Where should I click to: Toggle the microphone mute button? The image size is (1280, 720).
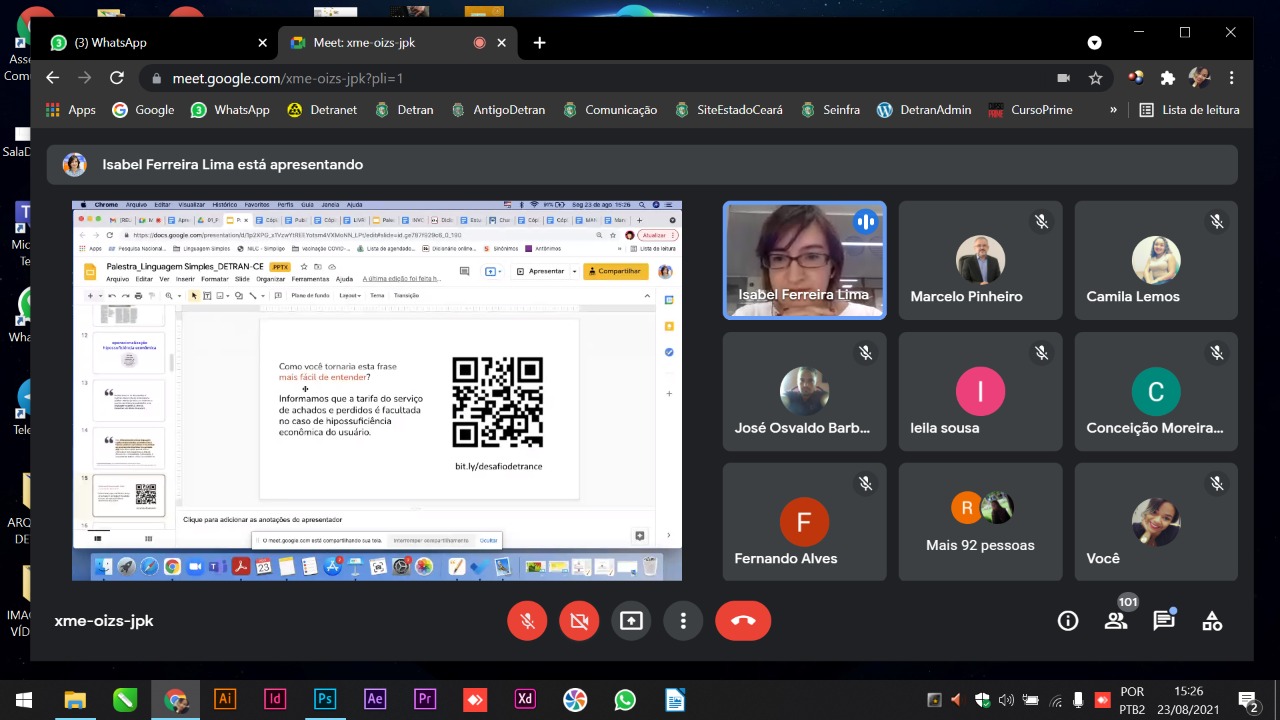(527, 621)
